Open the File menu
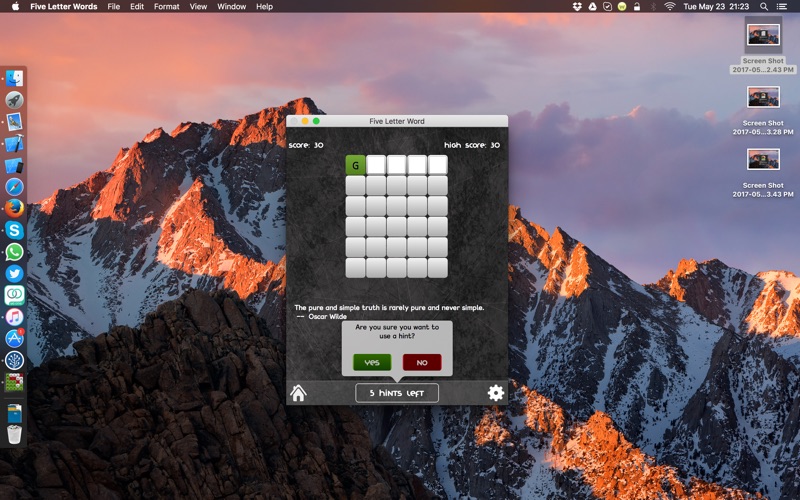This screenshot has width=800, height=500. (x=114, y=7)
